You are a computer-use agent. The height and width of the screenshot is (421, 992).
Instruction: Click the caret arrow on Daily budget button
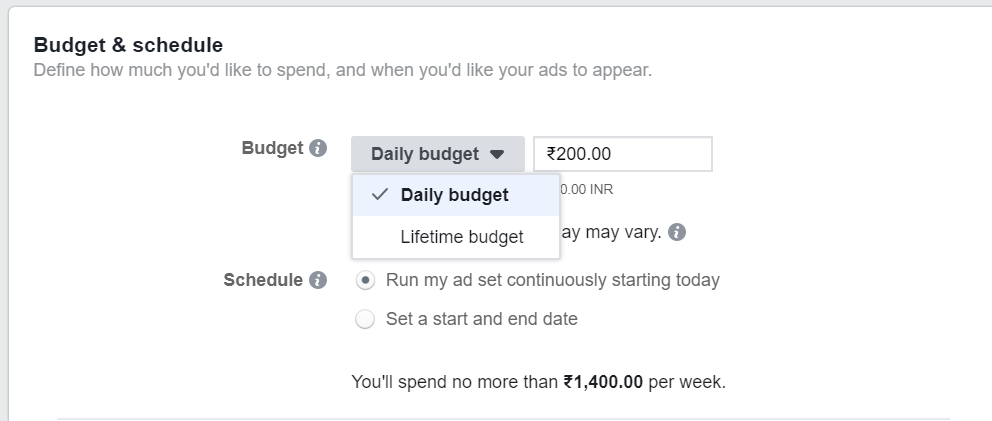click(497, 154)
